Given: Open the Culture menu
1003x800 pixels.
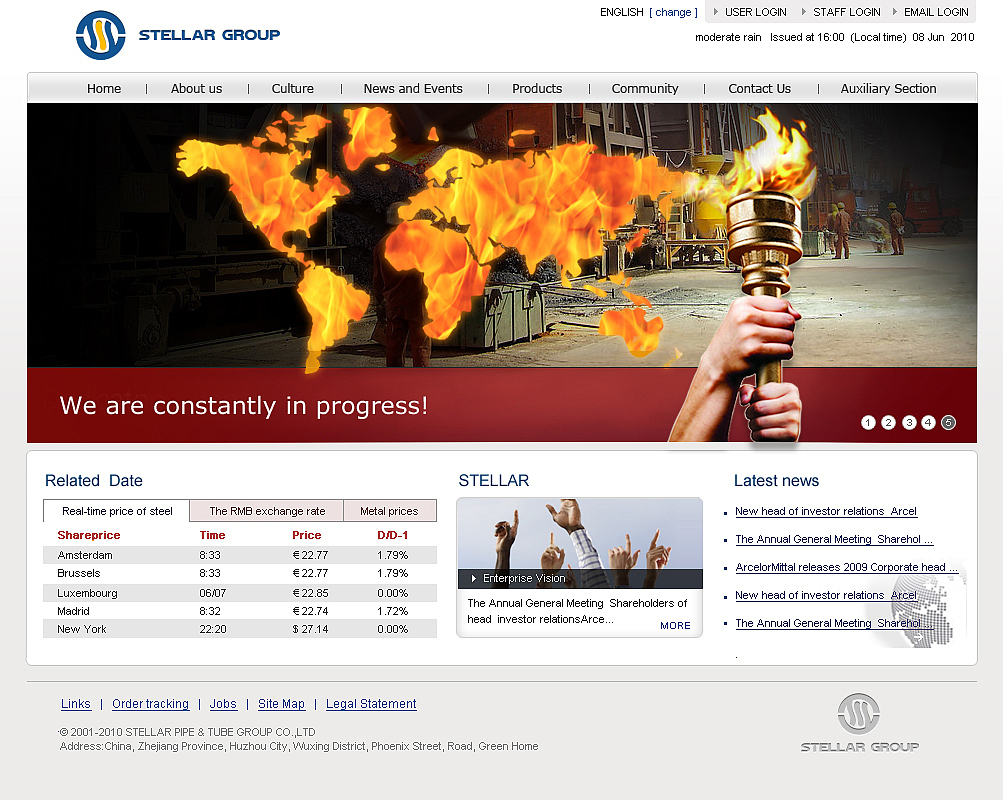Looking at the screenshot, I should click(x=292, y=88).
